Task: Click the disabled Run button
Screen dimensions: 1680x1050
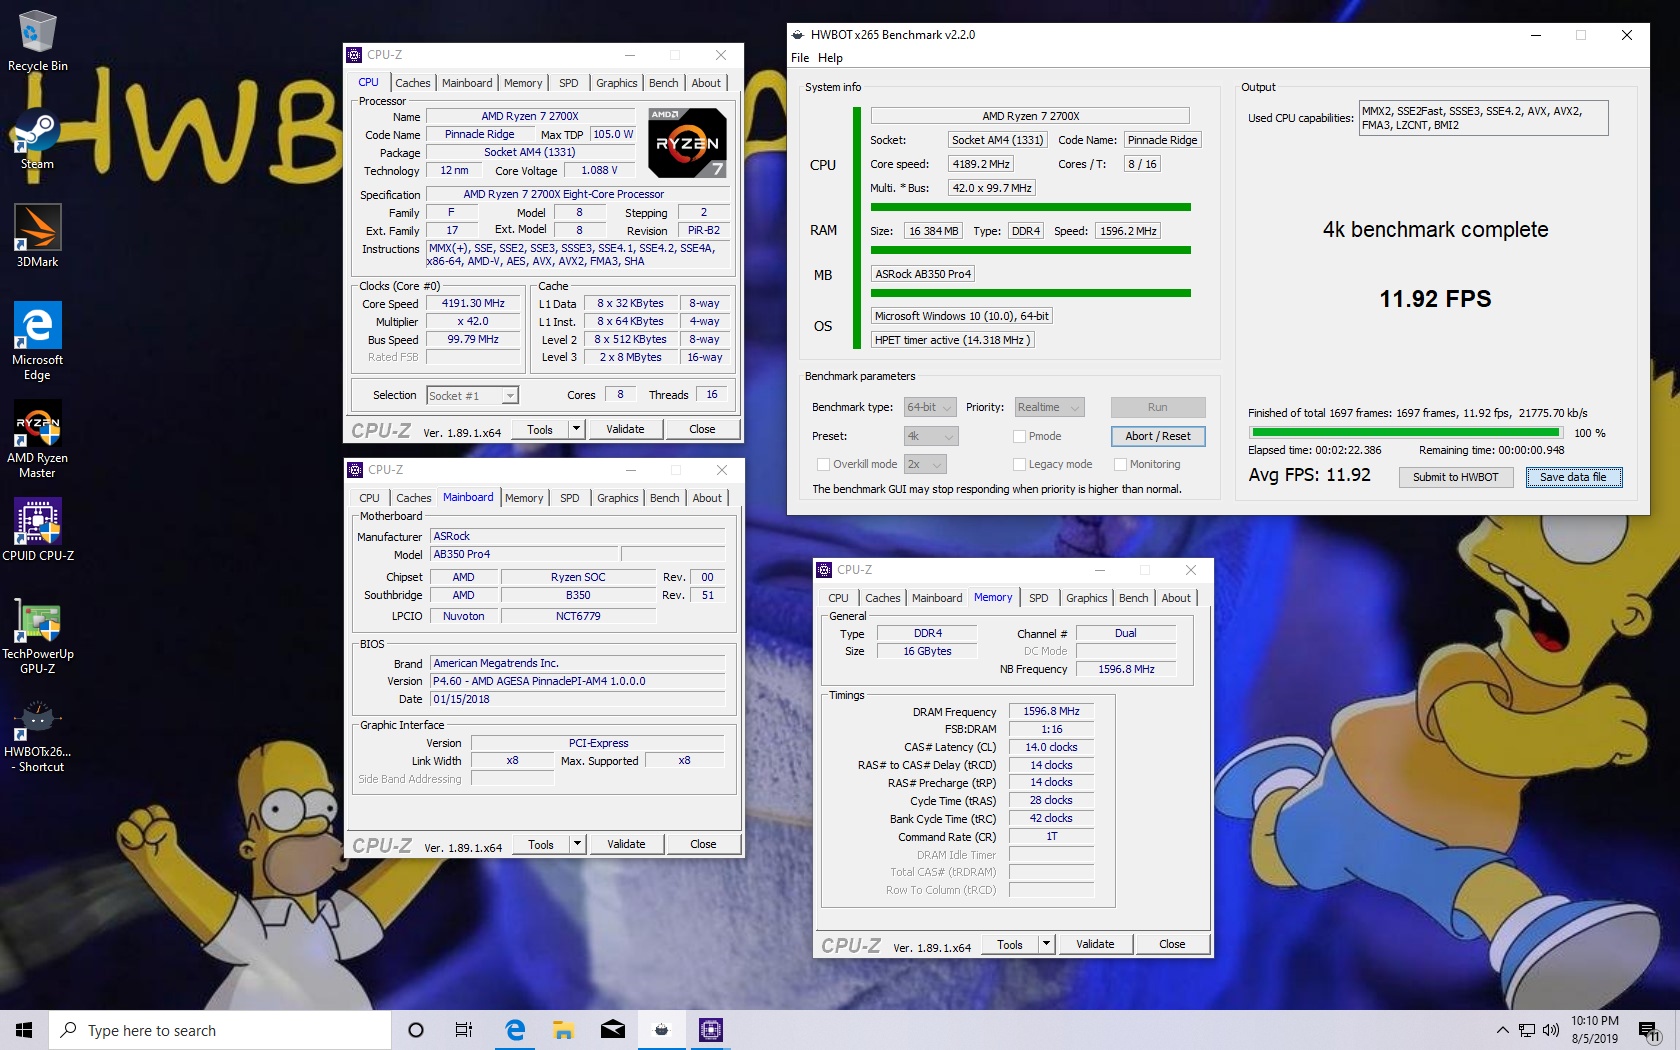Action: coord(1158,407)
